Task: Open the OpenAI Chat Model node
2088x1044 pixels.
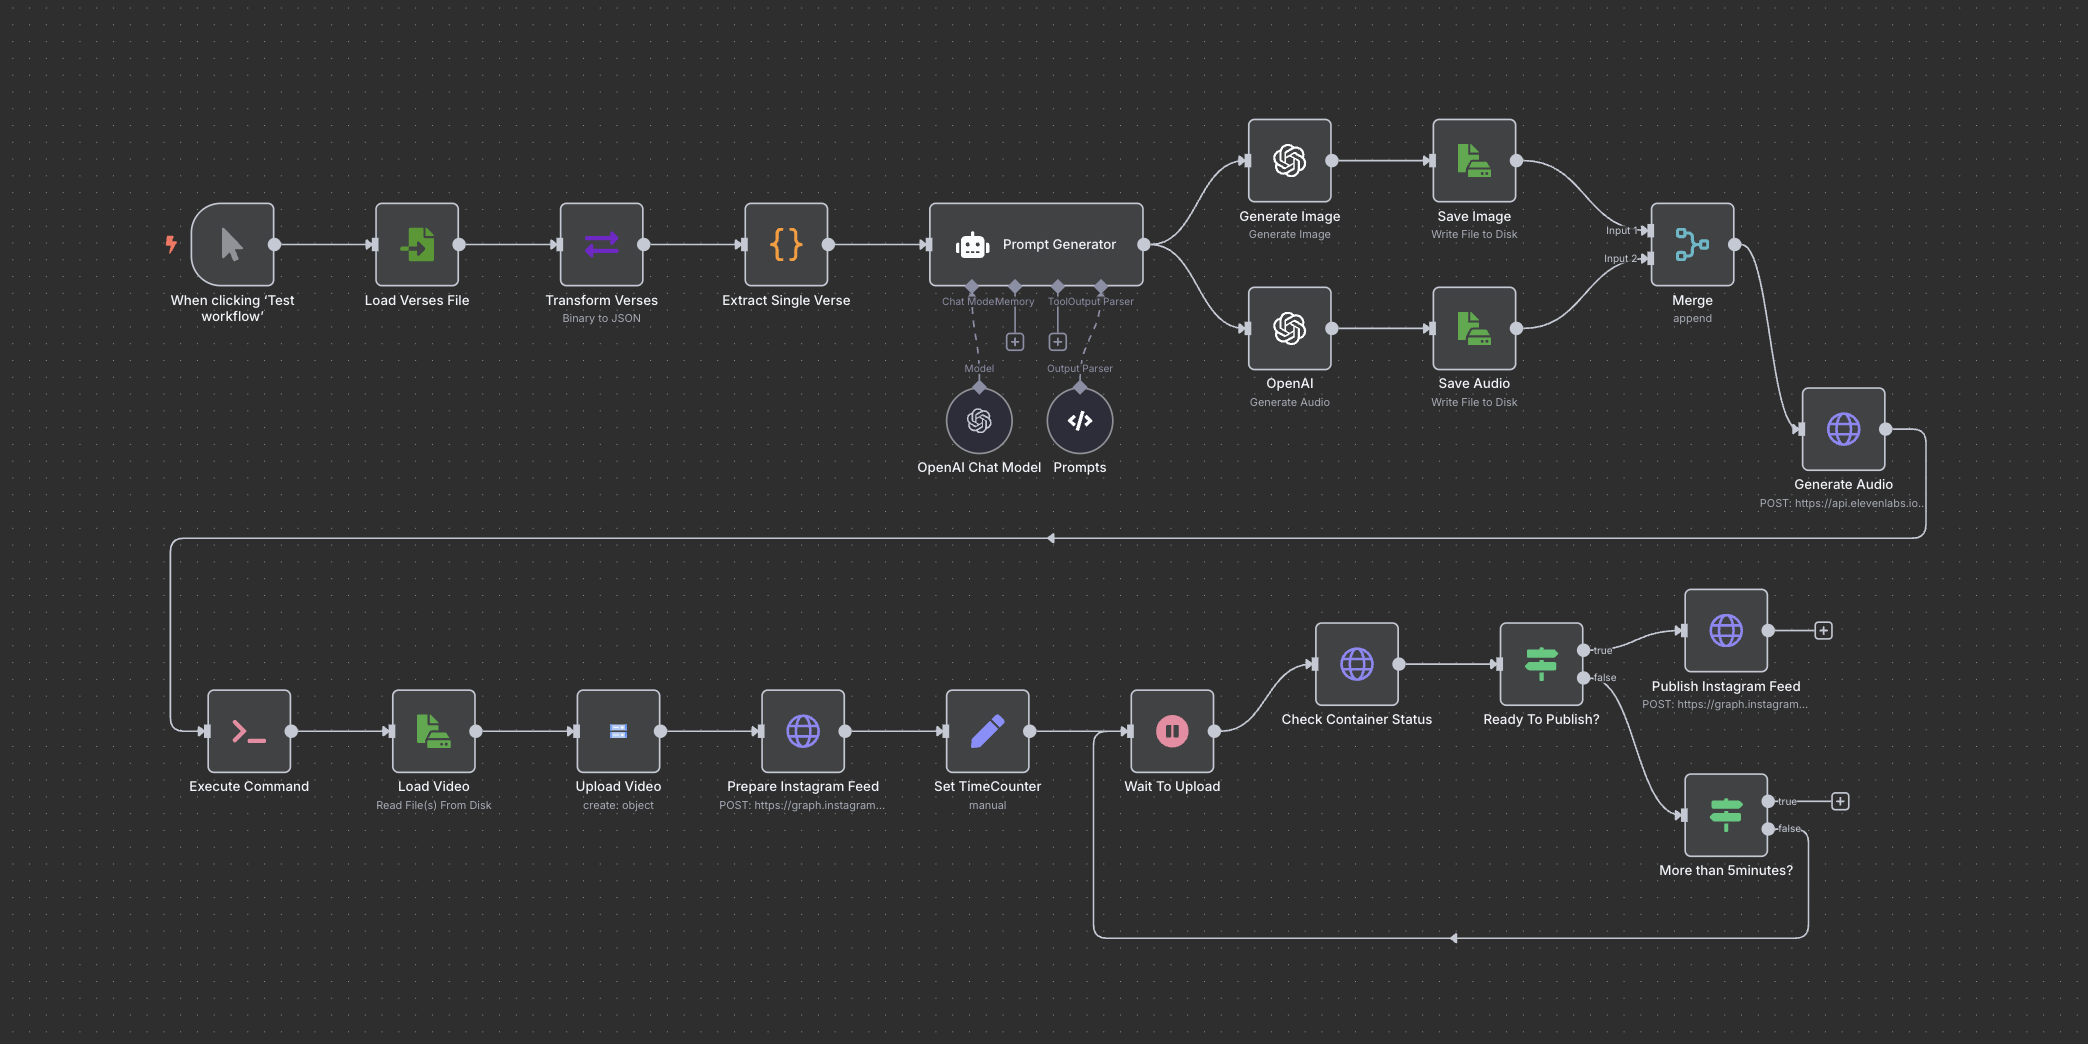Action: pyautogui.click(x=978, y=420)
